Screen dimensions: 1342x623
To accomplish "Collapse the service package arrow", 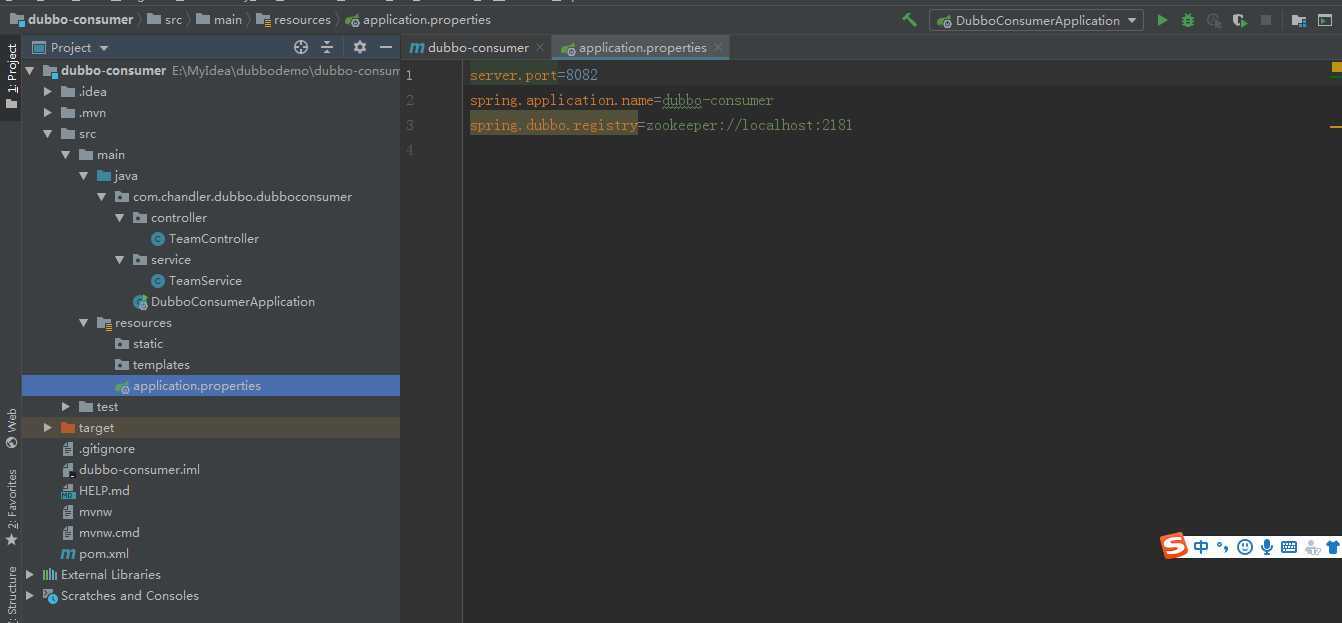I will pyautogui.click(x=120, y=259).
